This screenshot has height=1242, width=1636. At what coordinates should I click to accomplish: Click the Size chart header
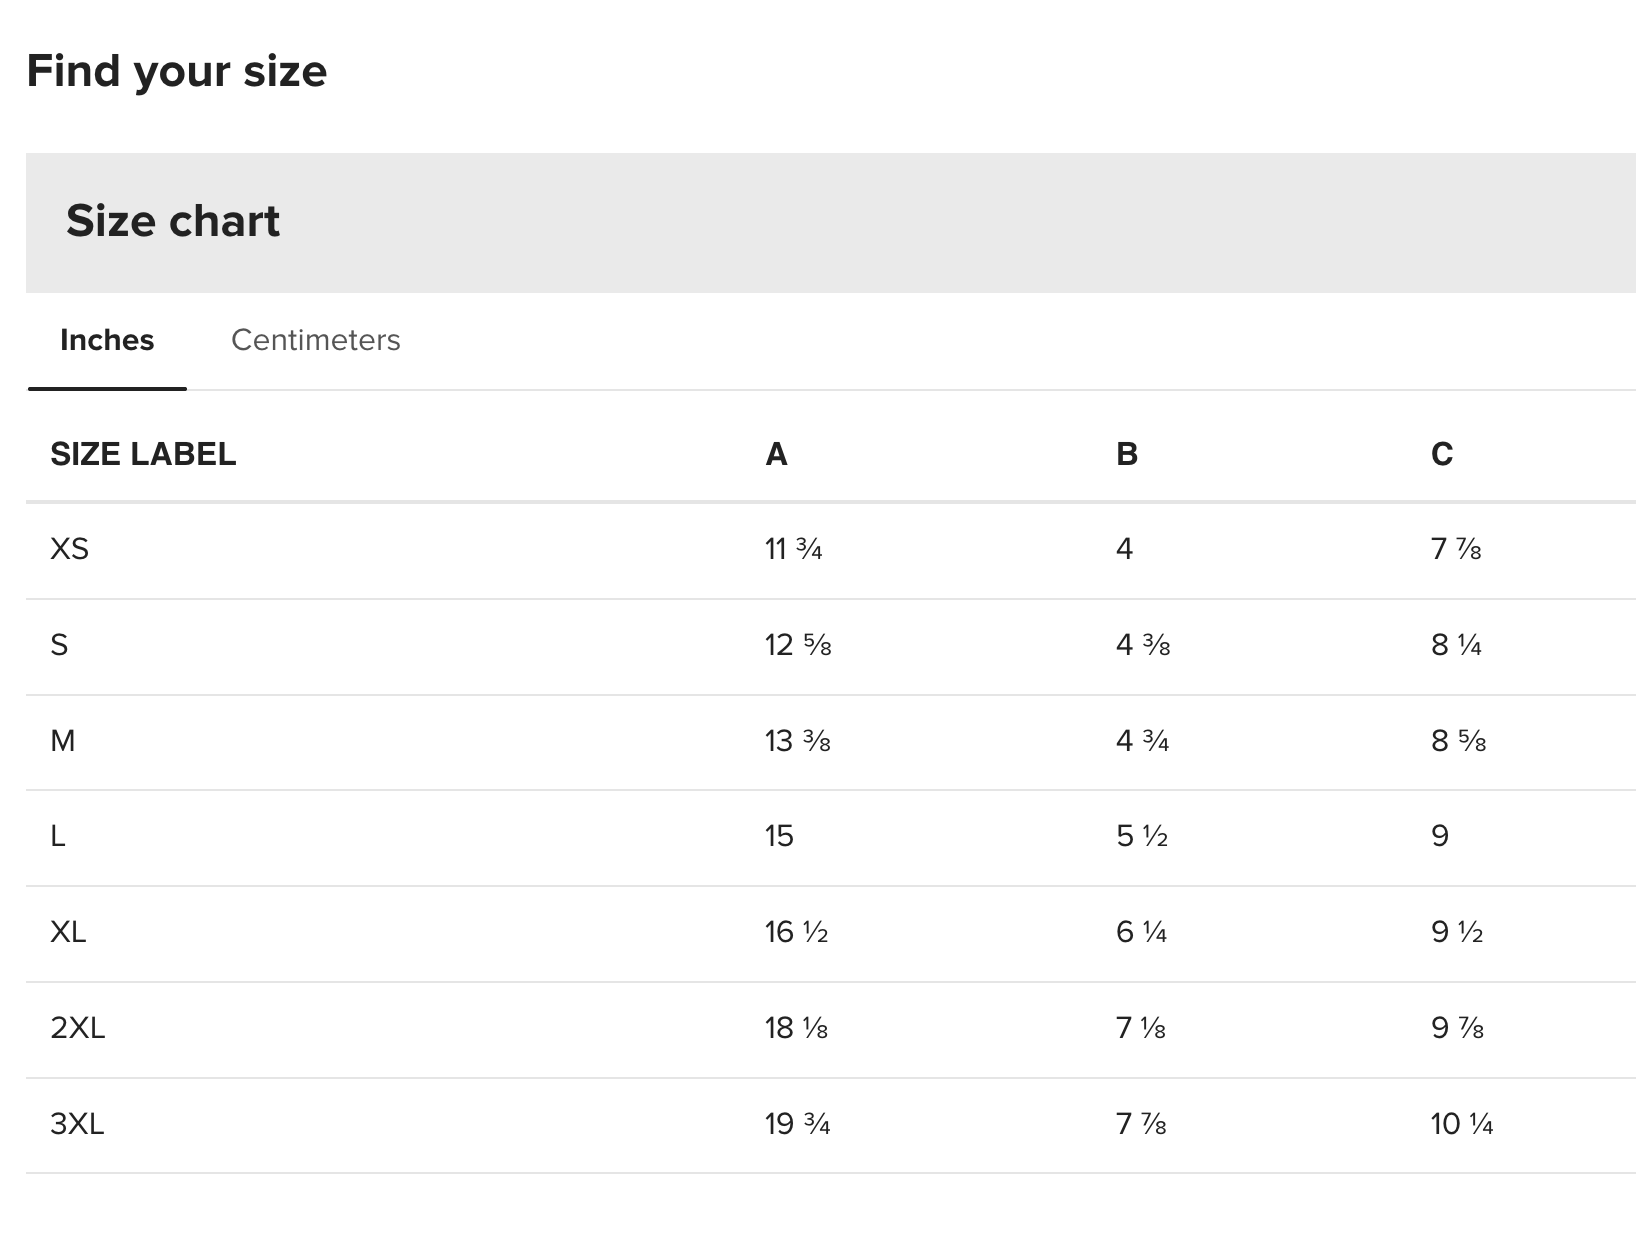pos(173,221)
